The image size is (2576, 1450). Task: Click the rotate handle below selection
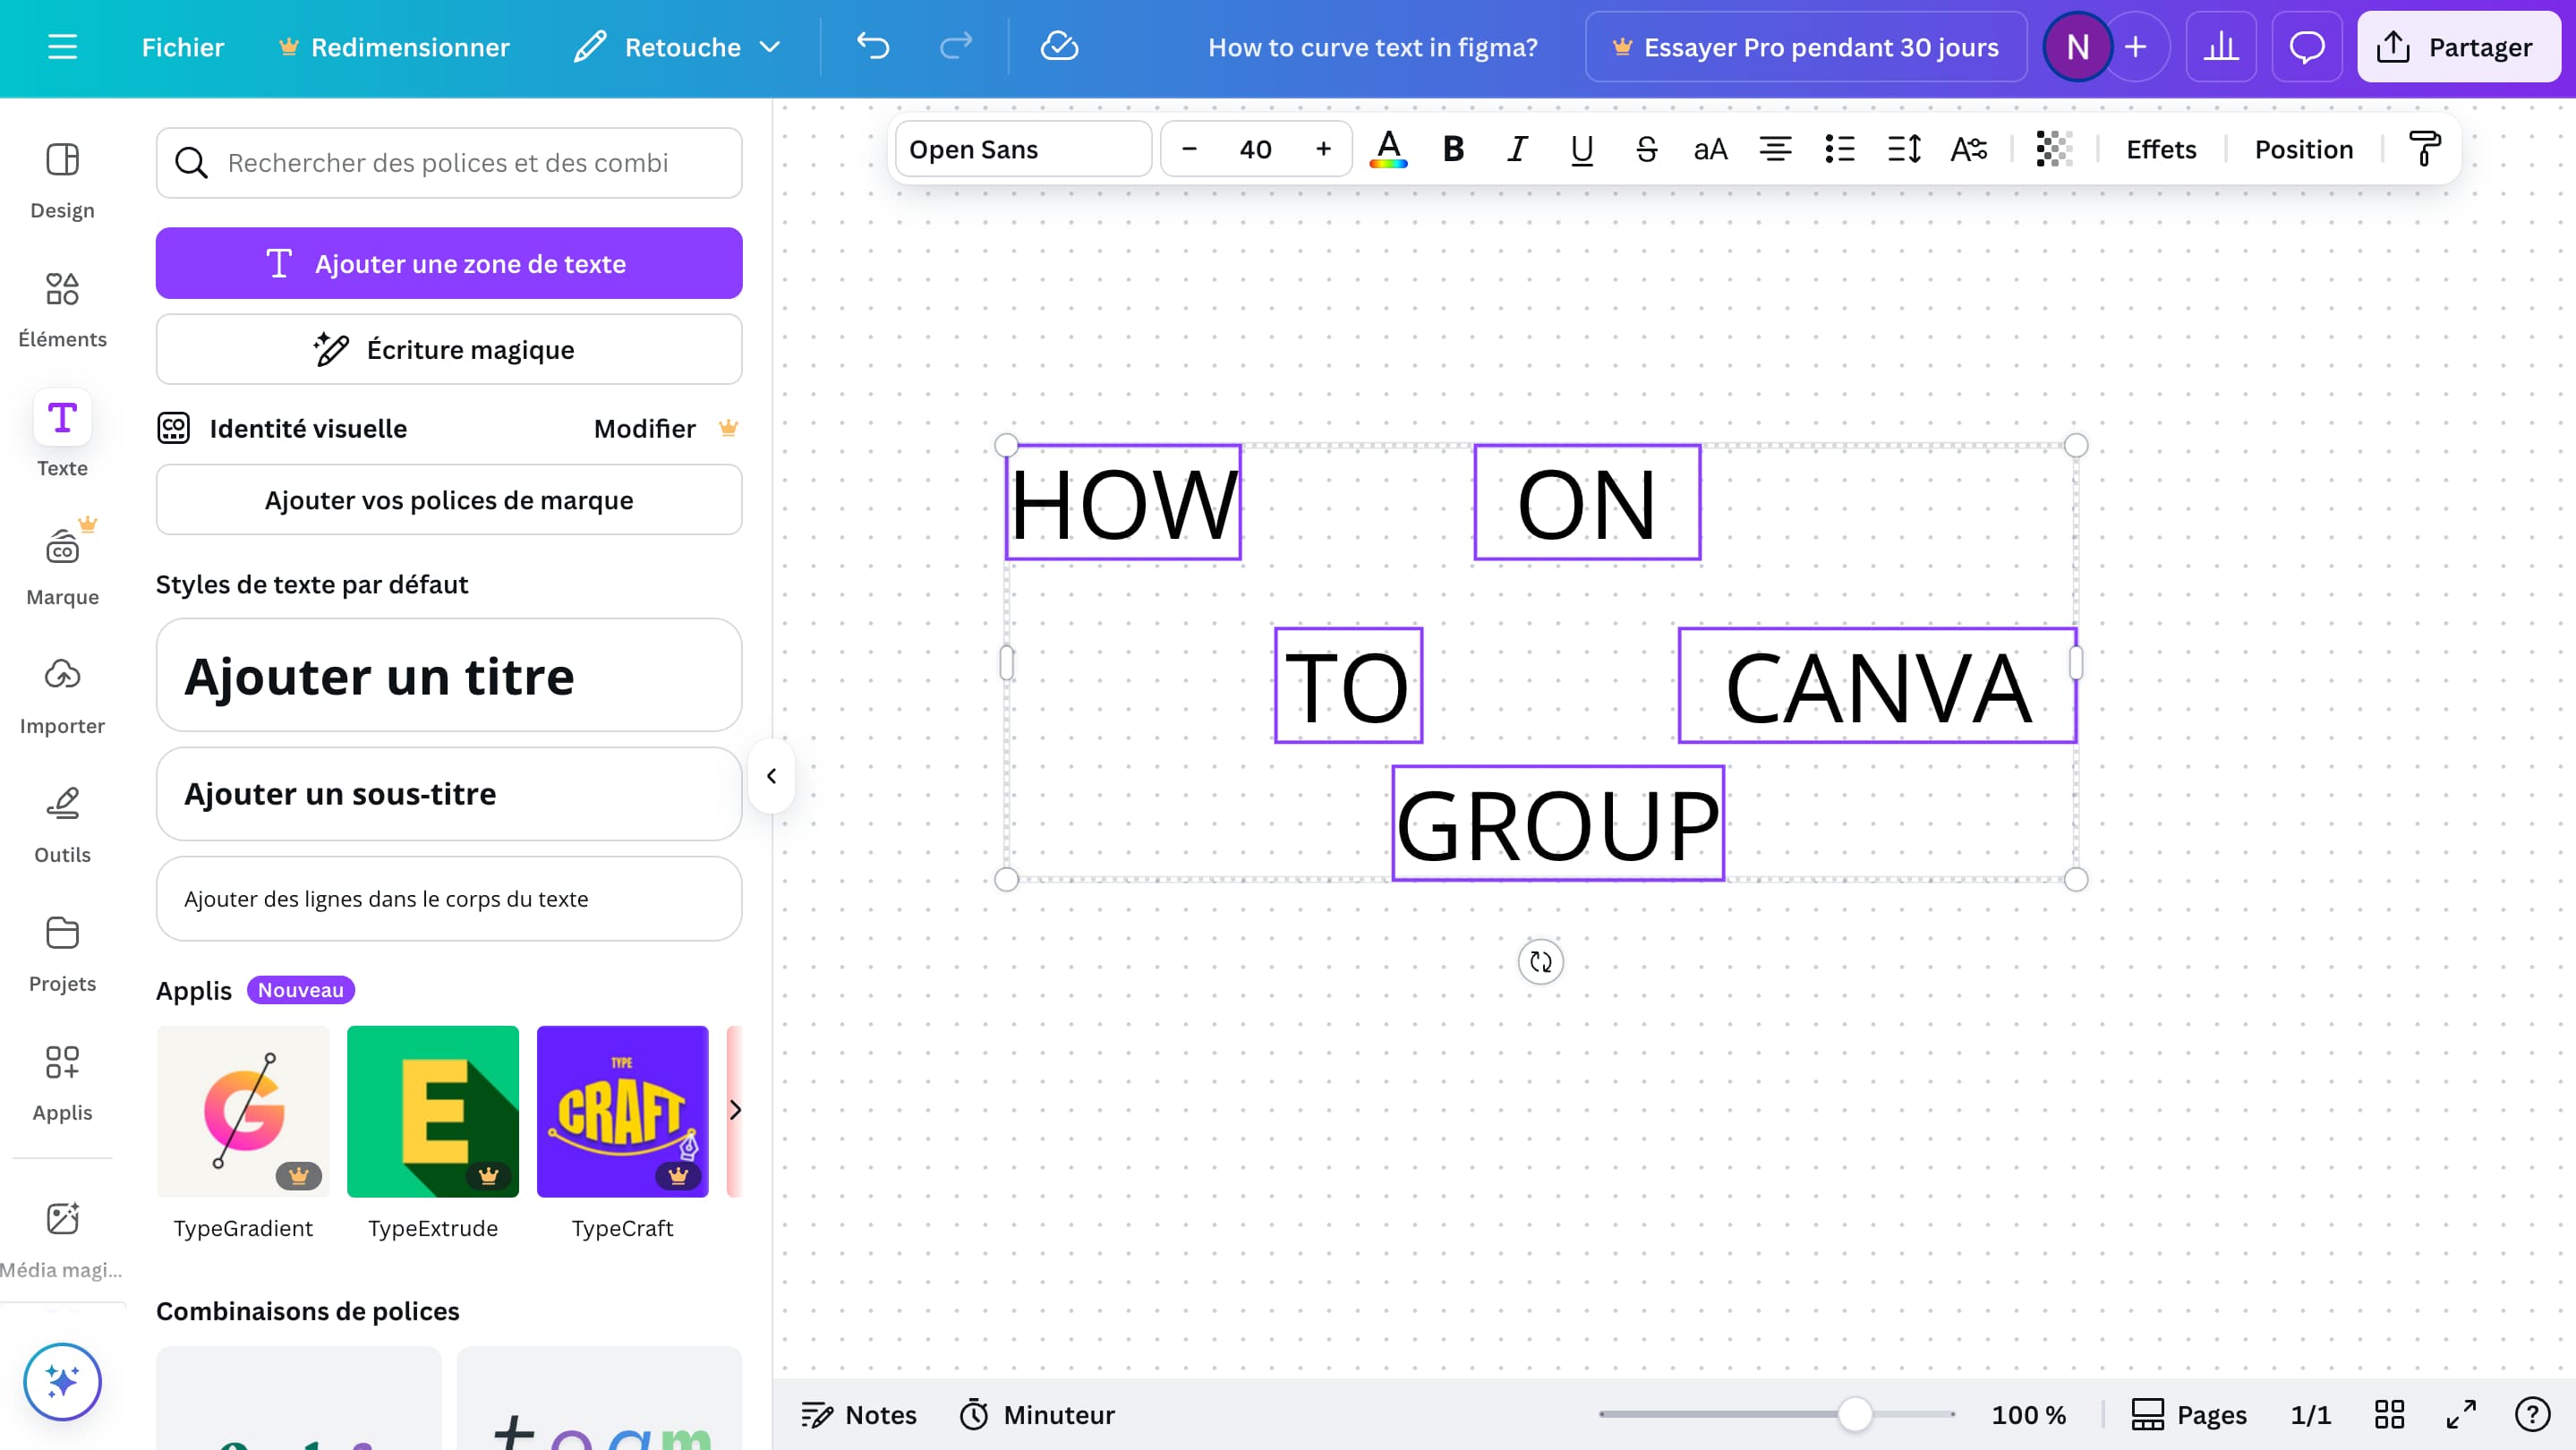1540,962
